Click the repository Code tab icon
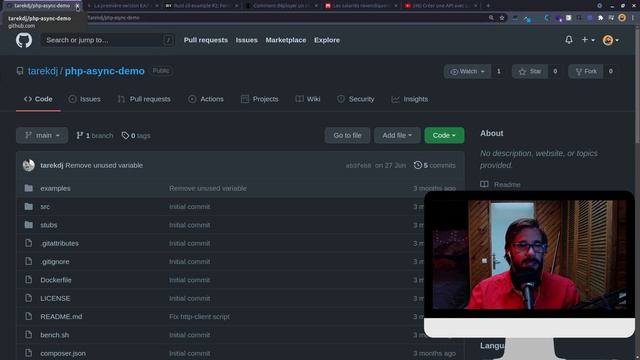The height and width of the screenshot is (360, 640). click(x=27, y=99)
